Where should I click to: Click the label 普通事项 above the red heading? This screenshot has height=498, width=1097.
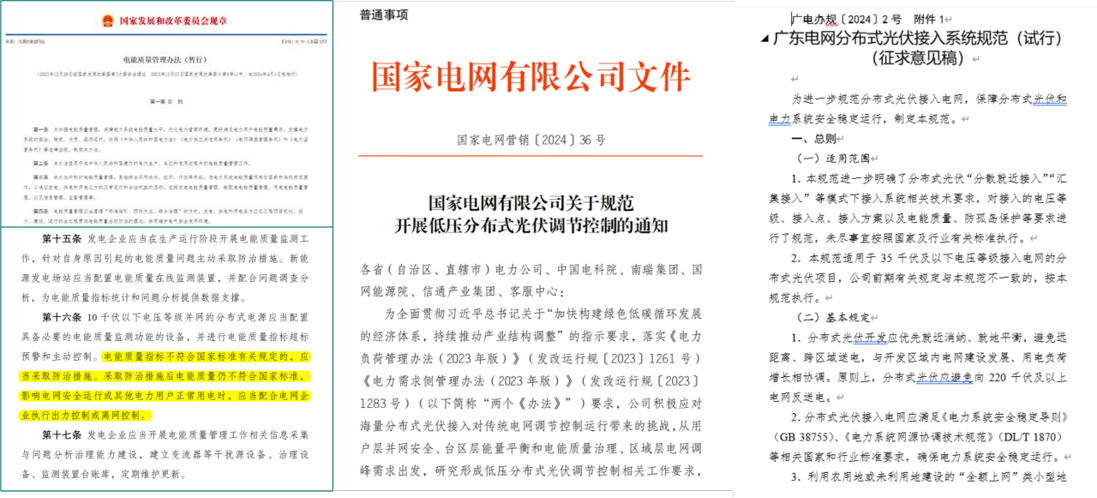point(383,15)
